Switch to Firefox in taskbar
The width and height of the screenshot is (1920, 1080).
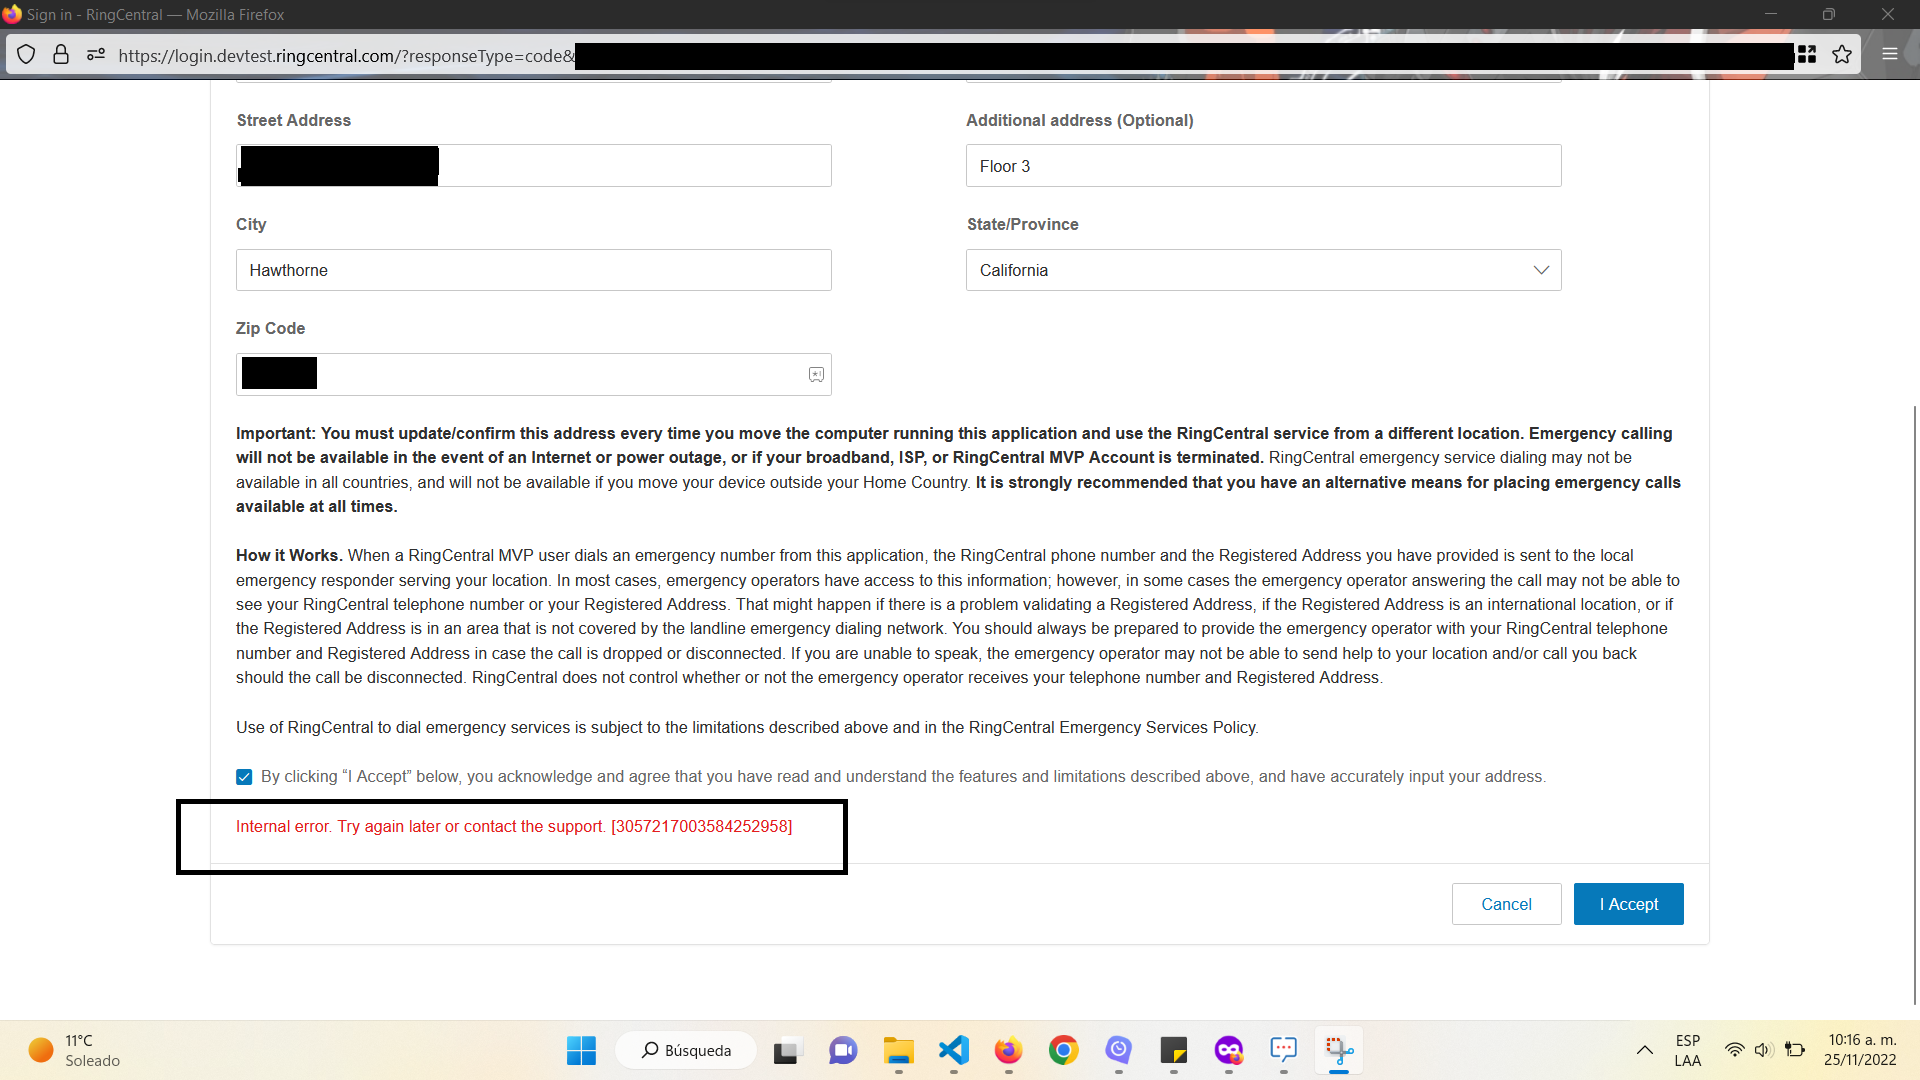click(1008, 1051)
